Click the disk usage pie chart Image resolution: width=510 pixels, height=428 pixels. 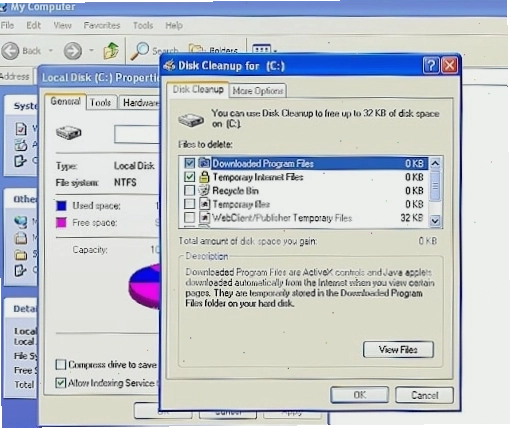point(145,286)
